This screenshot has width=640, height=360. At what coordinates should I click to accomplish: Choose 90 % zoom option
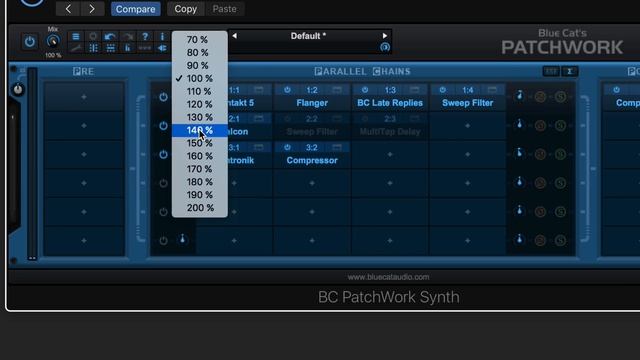coord(200,65)
